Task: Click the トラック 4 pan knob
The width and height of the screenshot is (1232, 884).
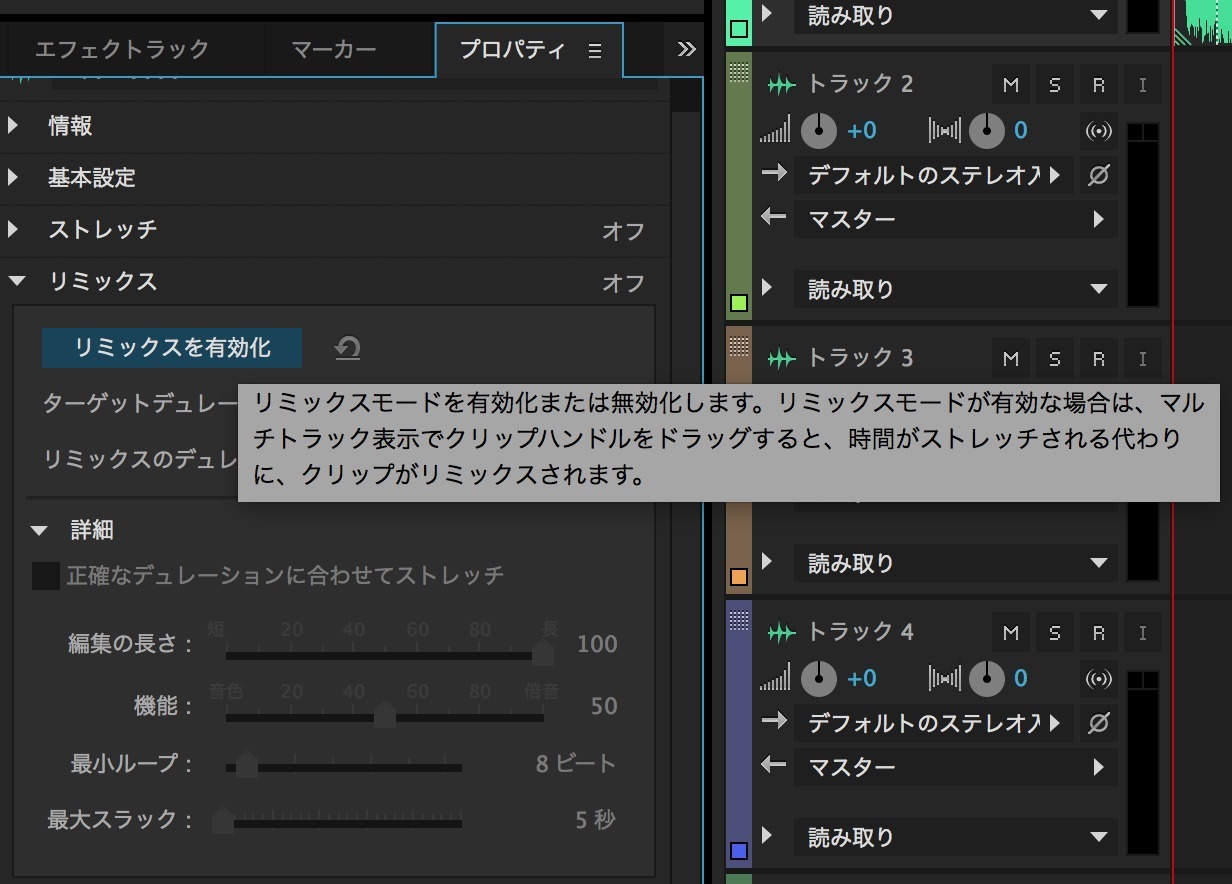Action: point(986,679)
